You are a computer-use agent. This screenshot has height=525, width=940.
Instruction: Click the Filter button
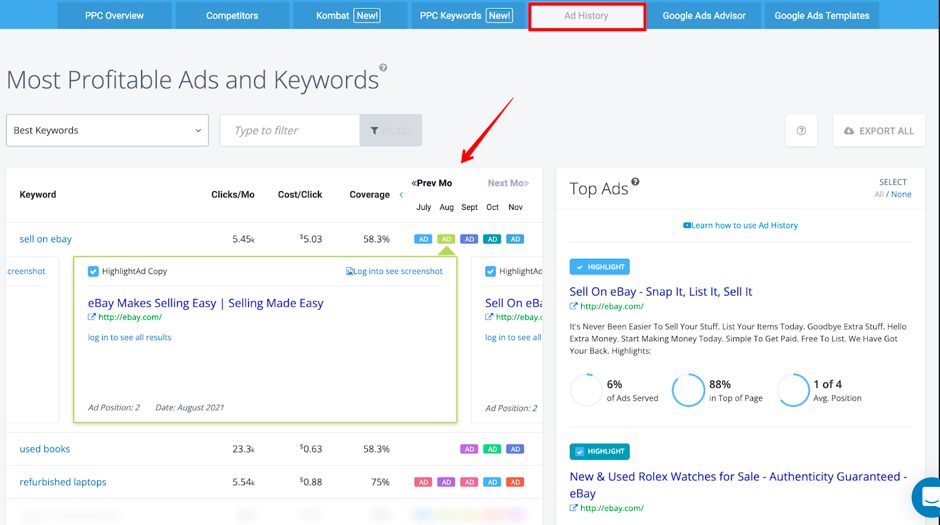(391, 130)
